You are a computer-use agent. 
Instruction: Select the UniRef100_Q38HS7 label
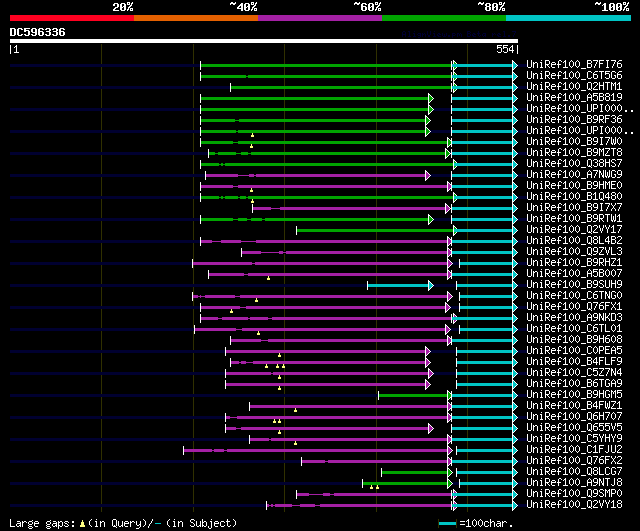[574, 164]
